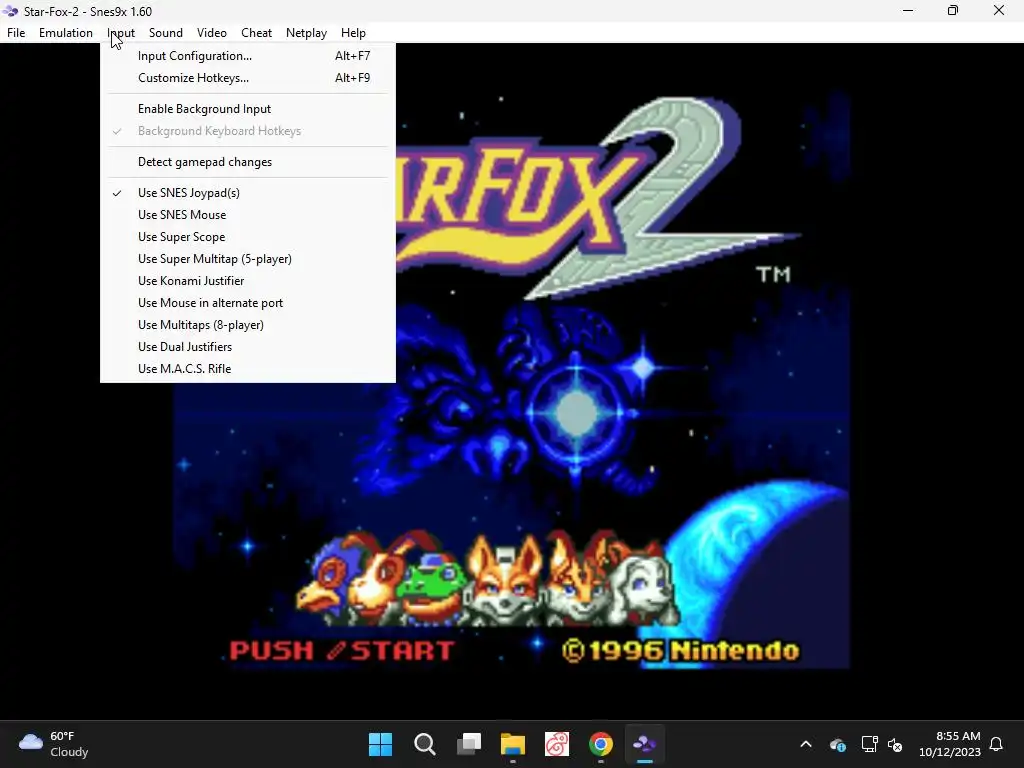Click the cloud sync tray icon
The height and width of the screenshot is (768, 1024).
(838, 744)
